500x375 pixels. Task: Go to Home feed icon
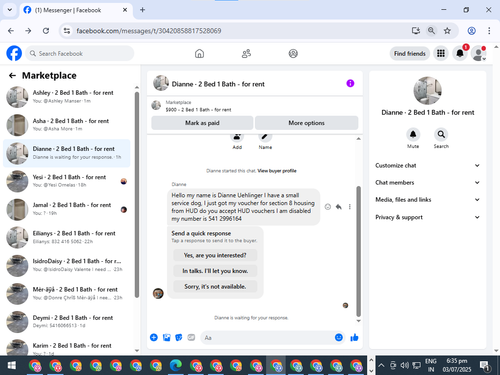point(199,53)
